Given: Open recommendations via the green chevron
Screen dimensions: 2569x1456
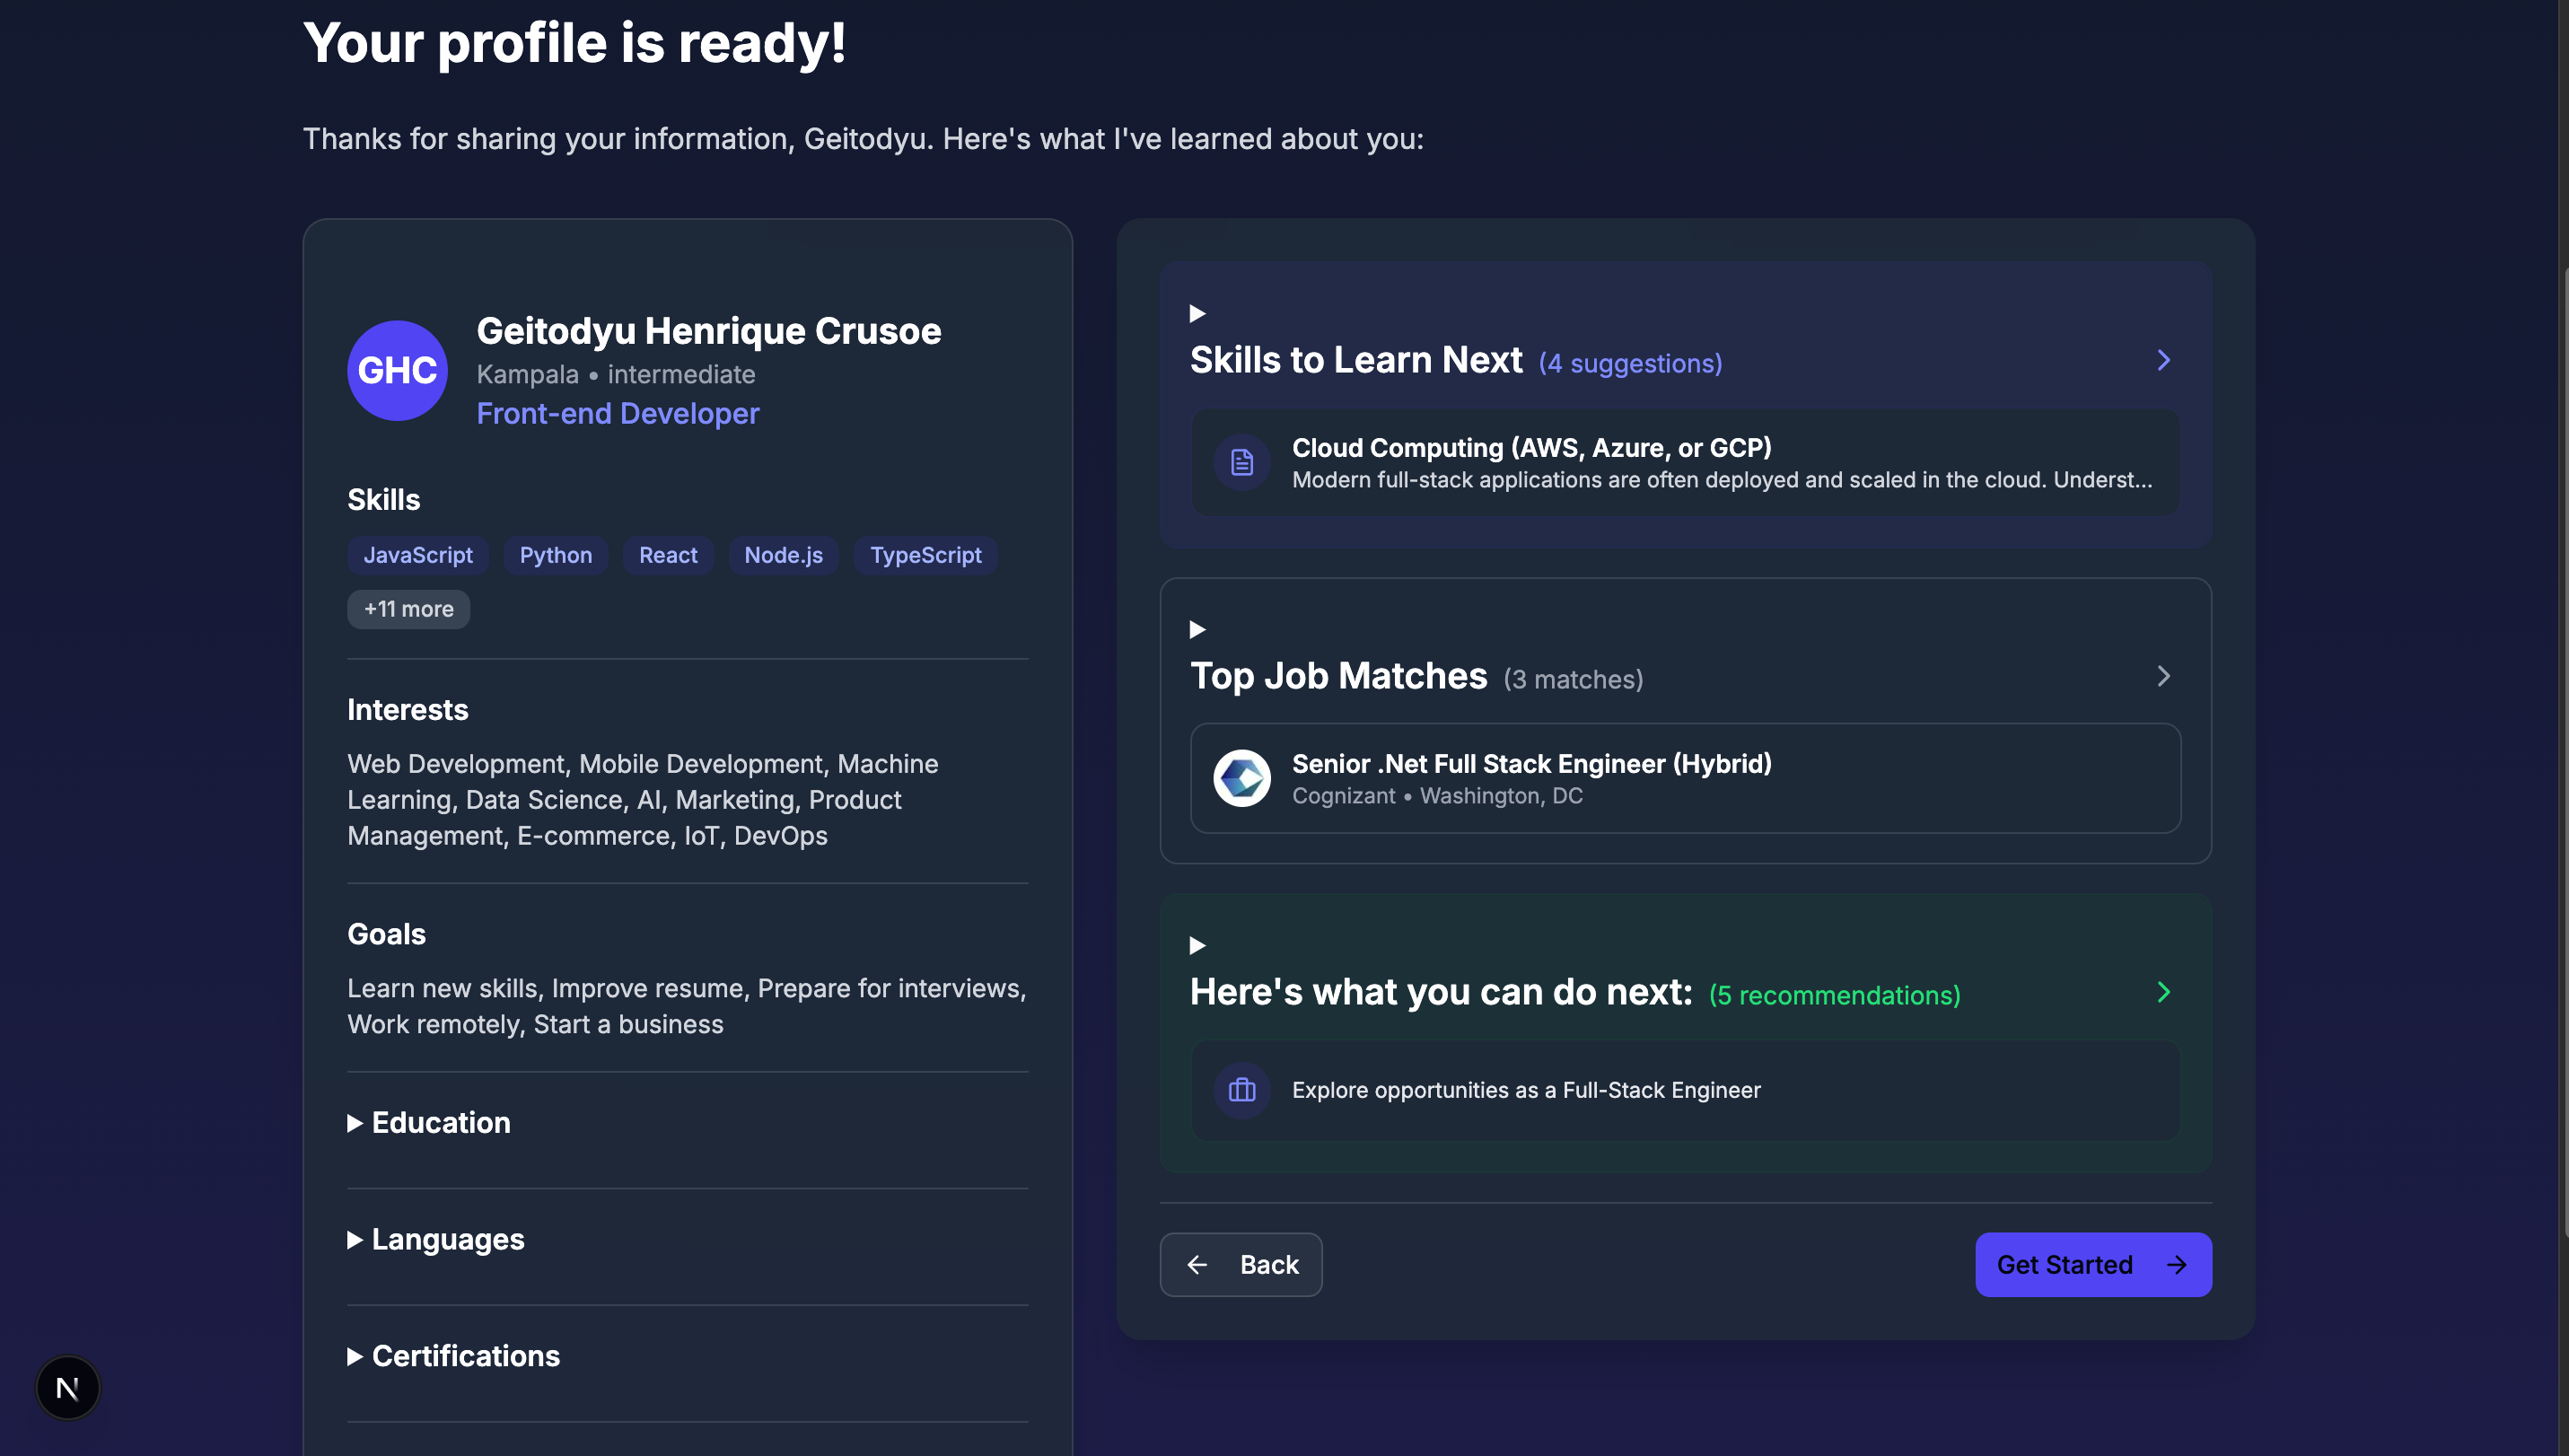Looking at the screenshot, I should (x=2163, y=992).
